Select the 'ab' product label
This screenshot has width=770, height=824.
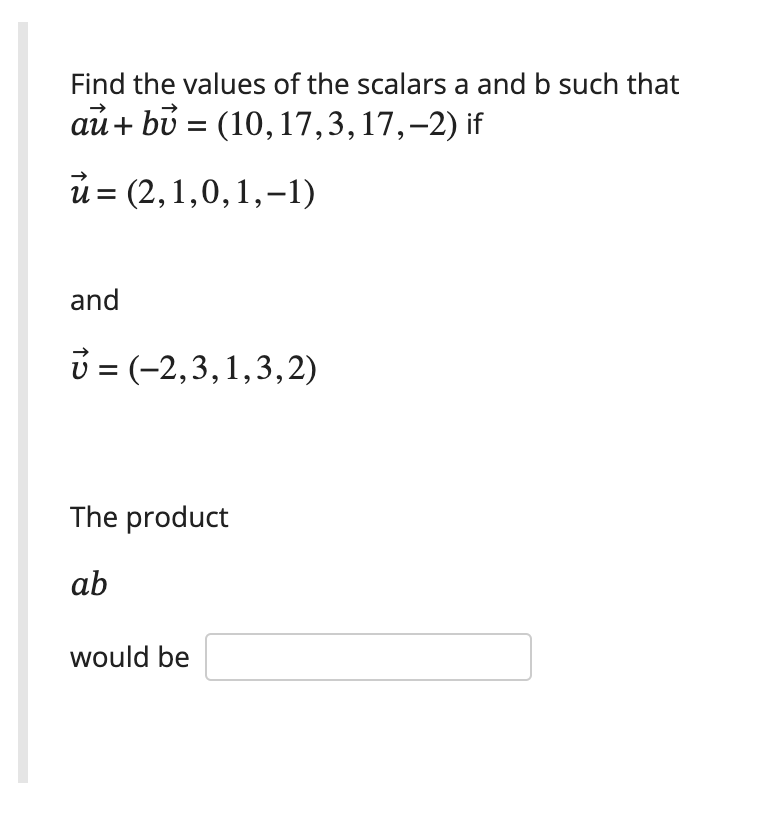click(x=88, y=584)
